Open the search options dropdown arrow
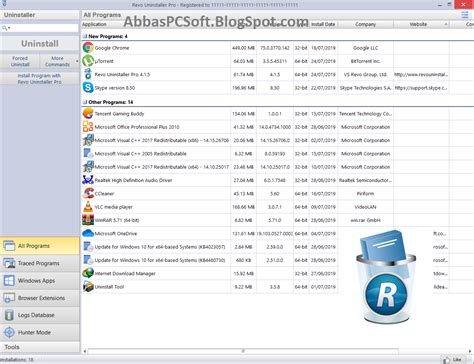Screen dimensions: 474x364 (9, 28)
